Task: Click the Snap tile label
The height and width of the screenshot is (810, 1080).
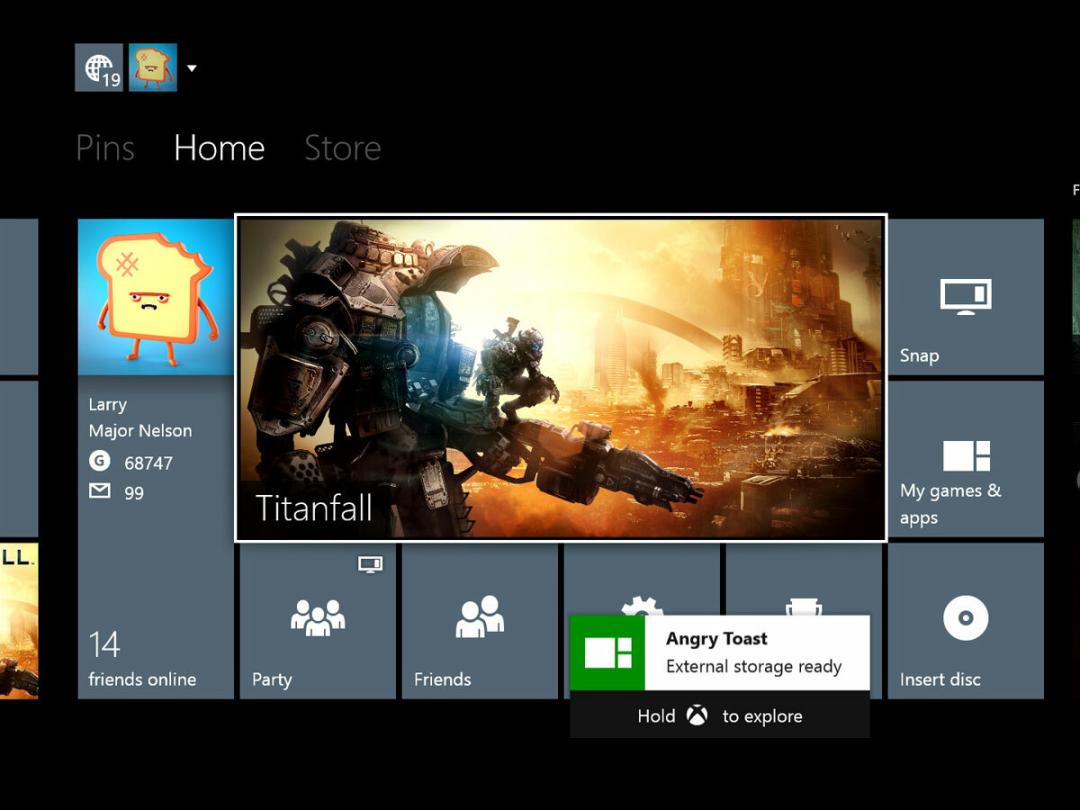Action: coord(920,355)
